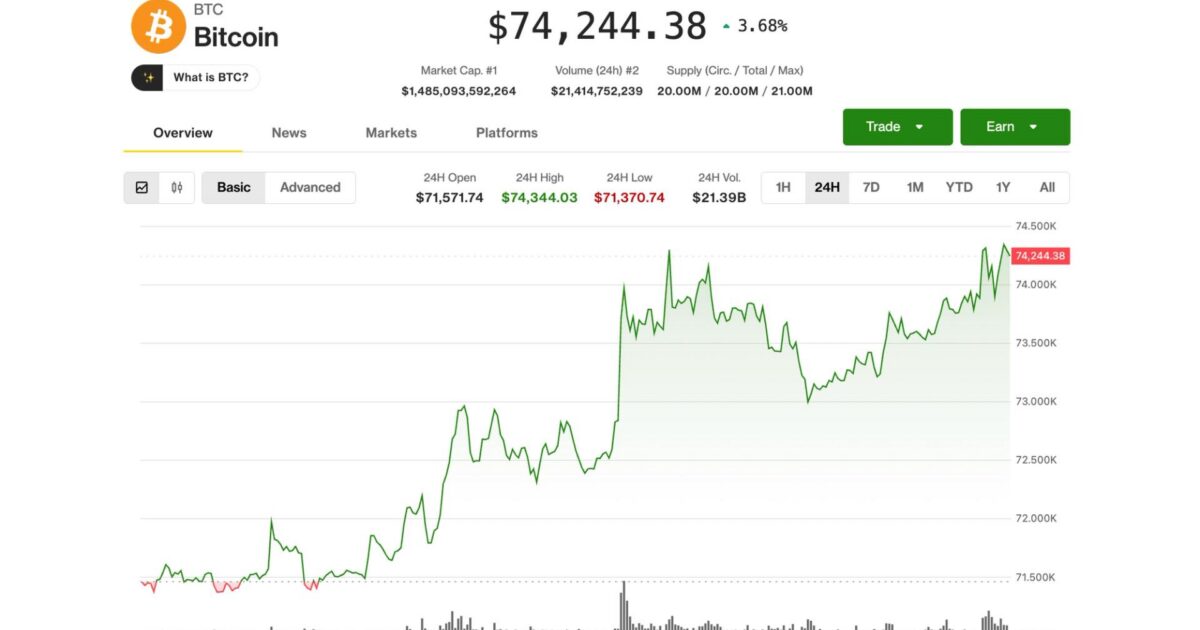Click the sparkle AI icon near What is BTC

[147, 77]
